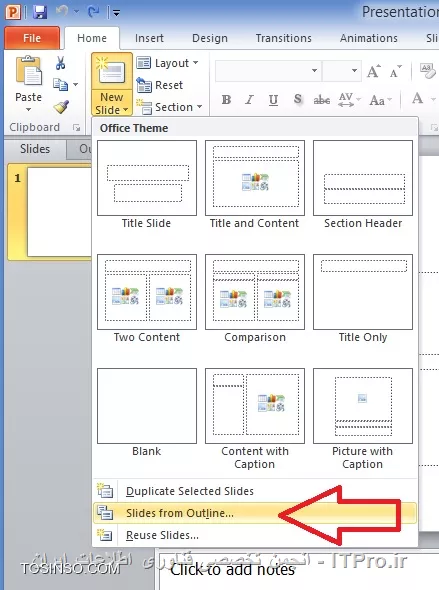The width and height of the screenshot is (439, 590).
Task: Click the font size combo box
Action: tap(342, 71)
